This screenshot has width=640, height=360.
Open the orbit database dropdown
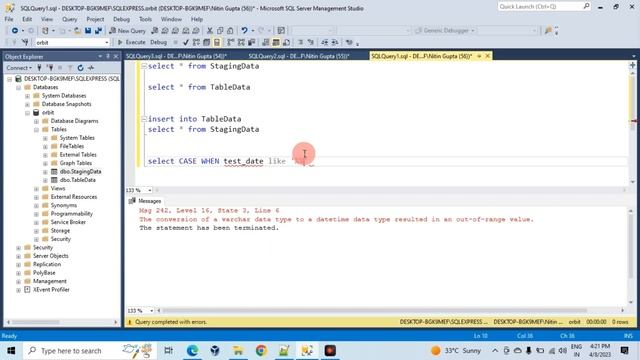(x=107, y=42)
